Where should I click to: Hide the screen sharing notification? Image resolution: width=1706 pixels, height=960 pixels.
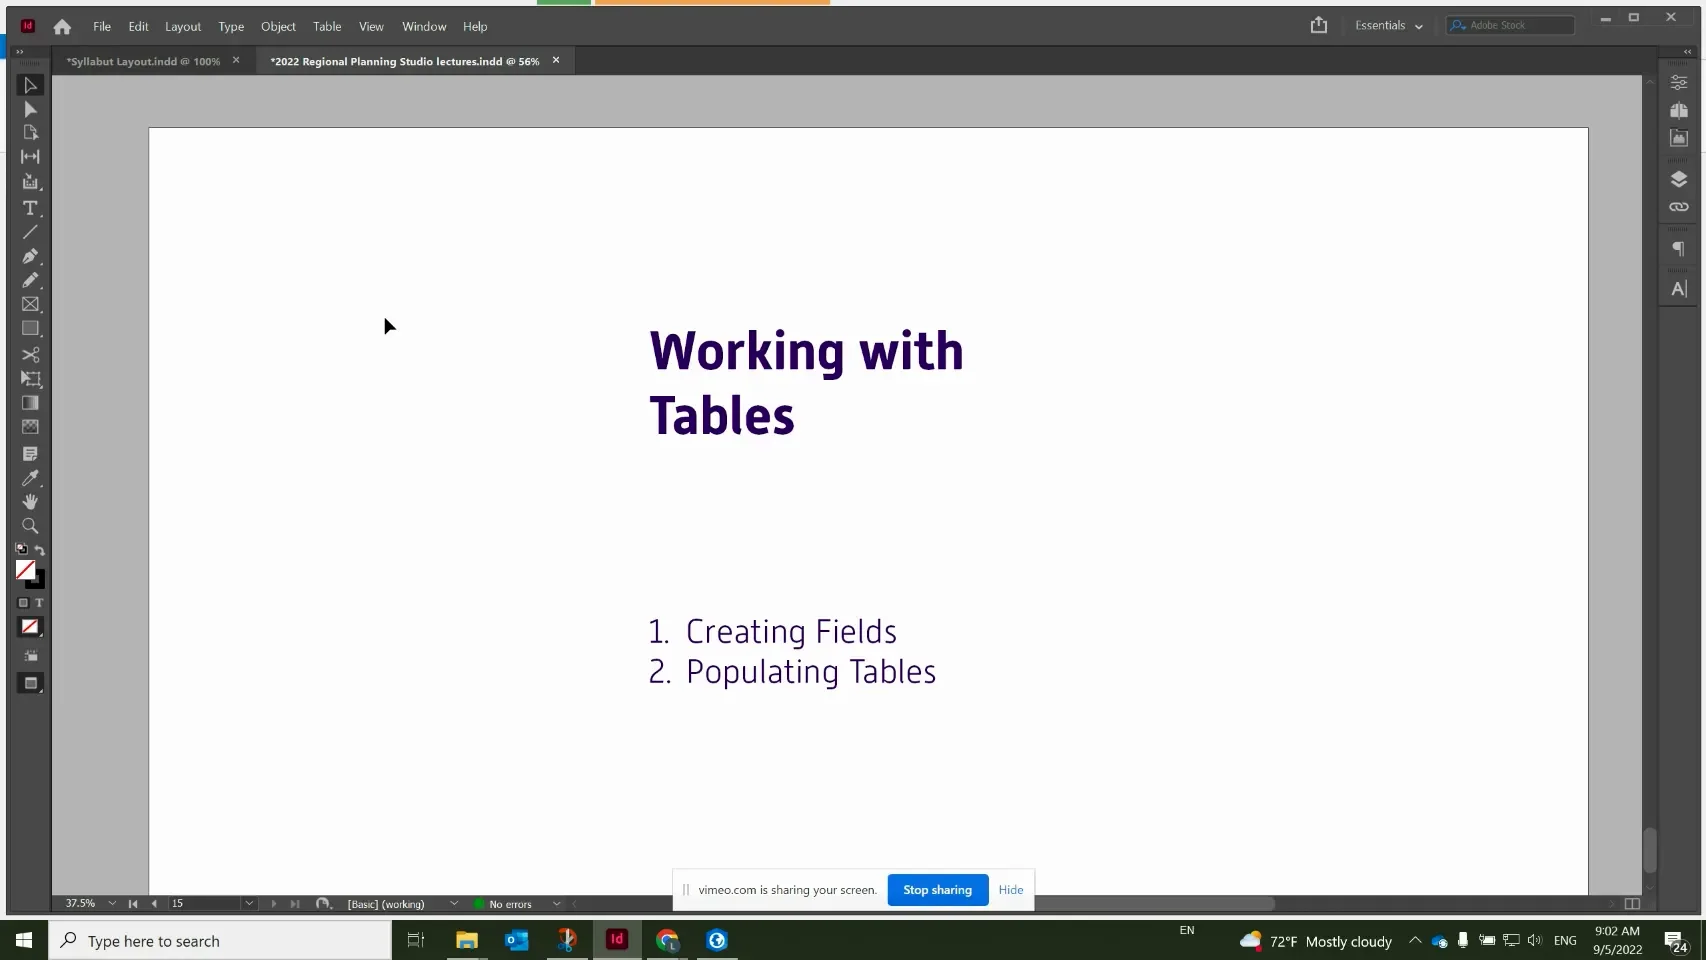click(x=1010, y=889)
